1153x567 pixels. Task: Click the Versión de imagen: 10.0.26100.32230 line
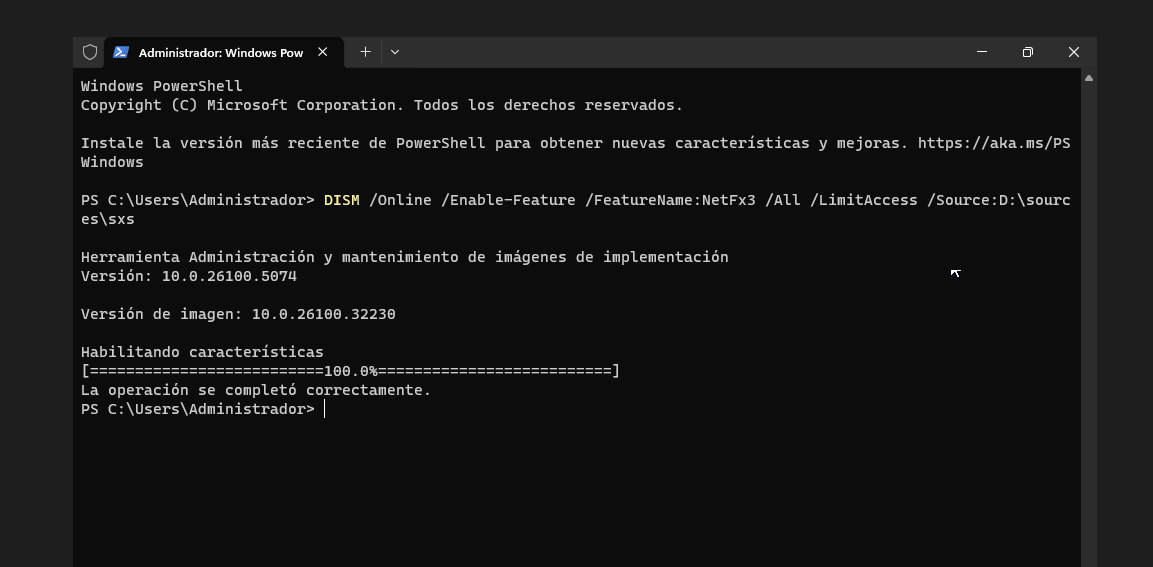point(238,314)
